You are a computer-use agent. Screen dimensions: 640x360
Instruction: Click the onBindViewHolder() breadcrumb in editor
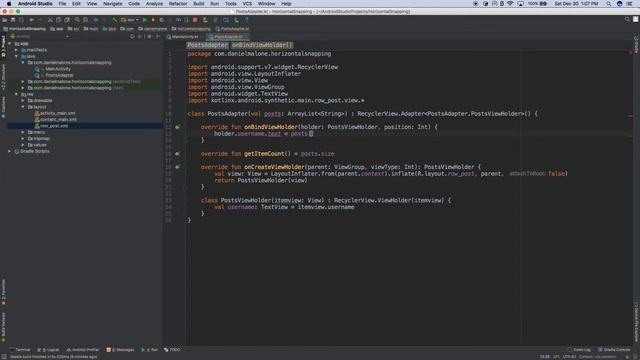tap(262, 45)
